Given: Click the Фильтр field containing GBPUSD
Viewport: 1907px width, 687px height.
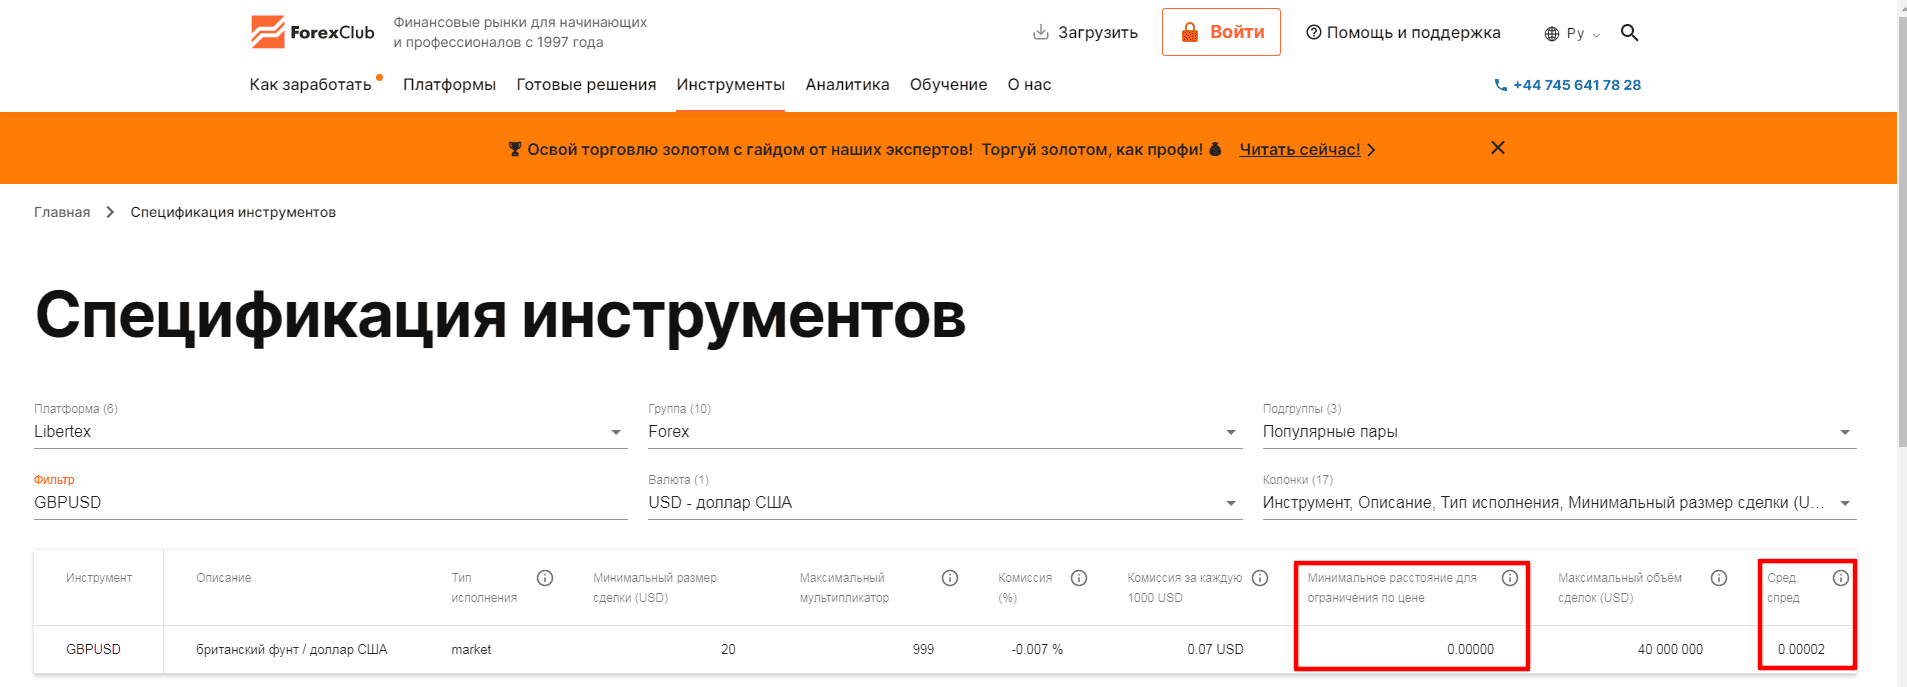Looking at the screenshot, I should [331, 503].
